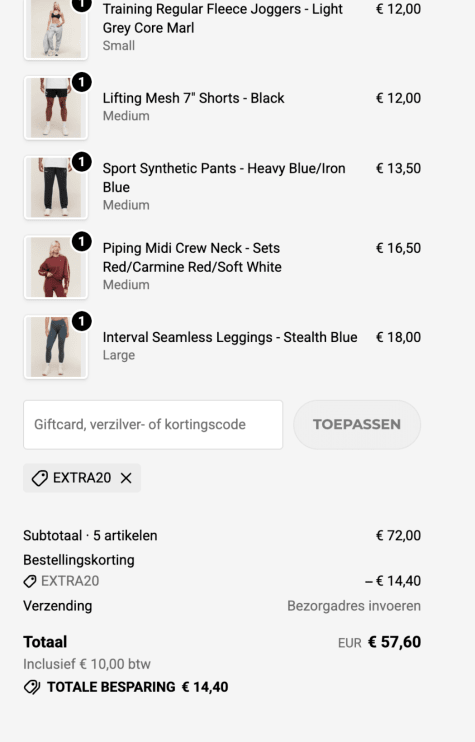Click quantity badge on Sport Synthetic Pants
Screen dimensions: 475x742
(81, 162)
